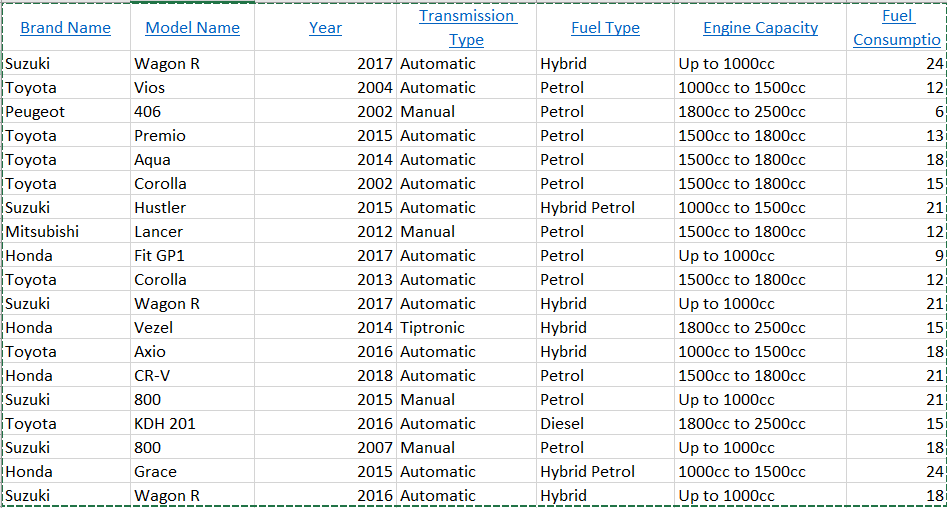This screenshot has height=508, width=947.
Task: Select year 2002 in Corolla row
Action: 326,184
